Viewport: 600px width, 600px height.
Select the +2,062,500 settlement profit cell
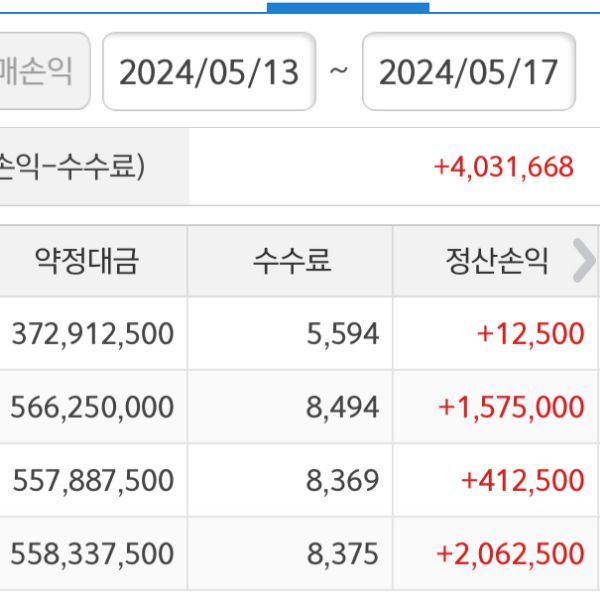pos(511,554)
